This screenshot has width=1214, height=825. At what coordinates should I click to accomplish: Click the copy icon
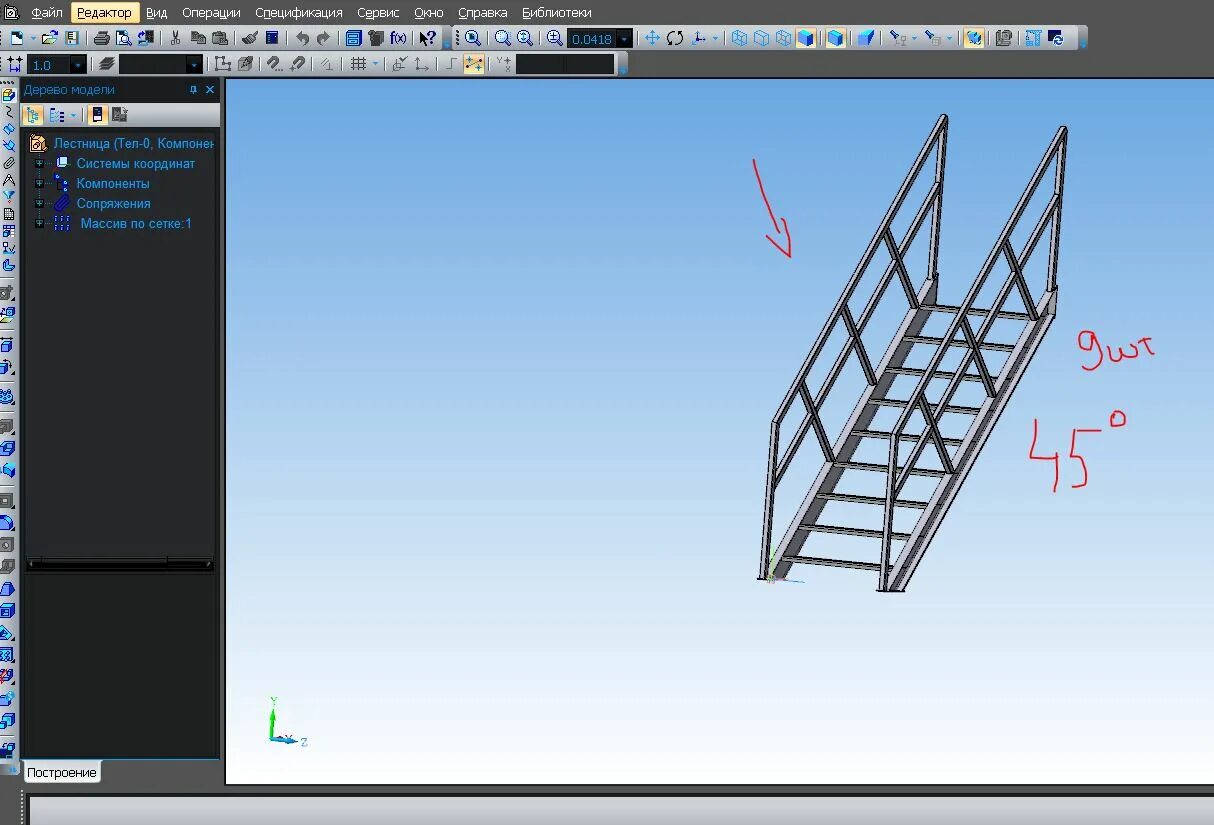[x=198, y=38]
